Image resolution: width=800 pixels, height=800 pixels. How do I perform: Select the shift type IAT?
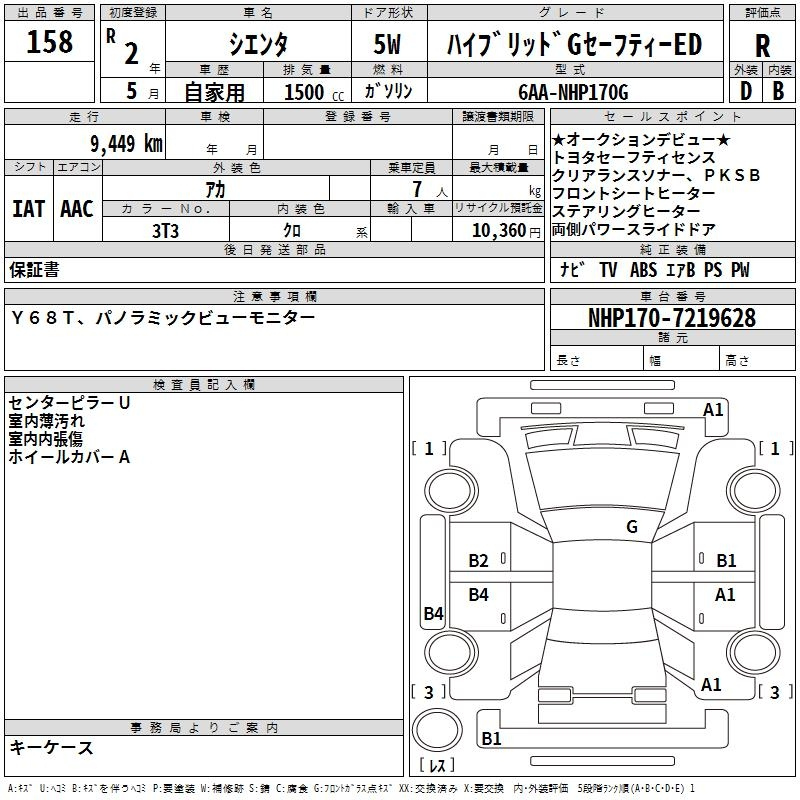tap(29, 209)
